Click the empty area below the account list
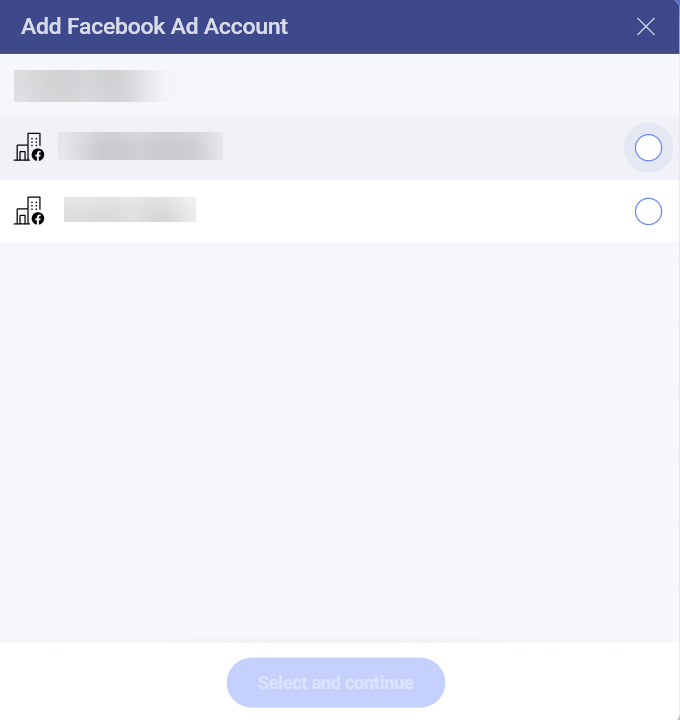The image size is (680, 720). click(x=340, y=440)
